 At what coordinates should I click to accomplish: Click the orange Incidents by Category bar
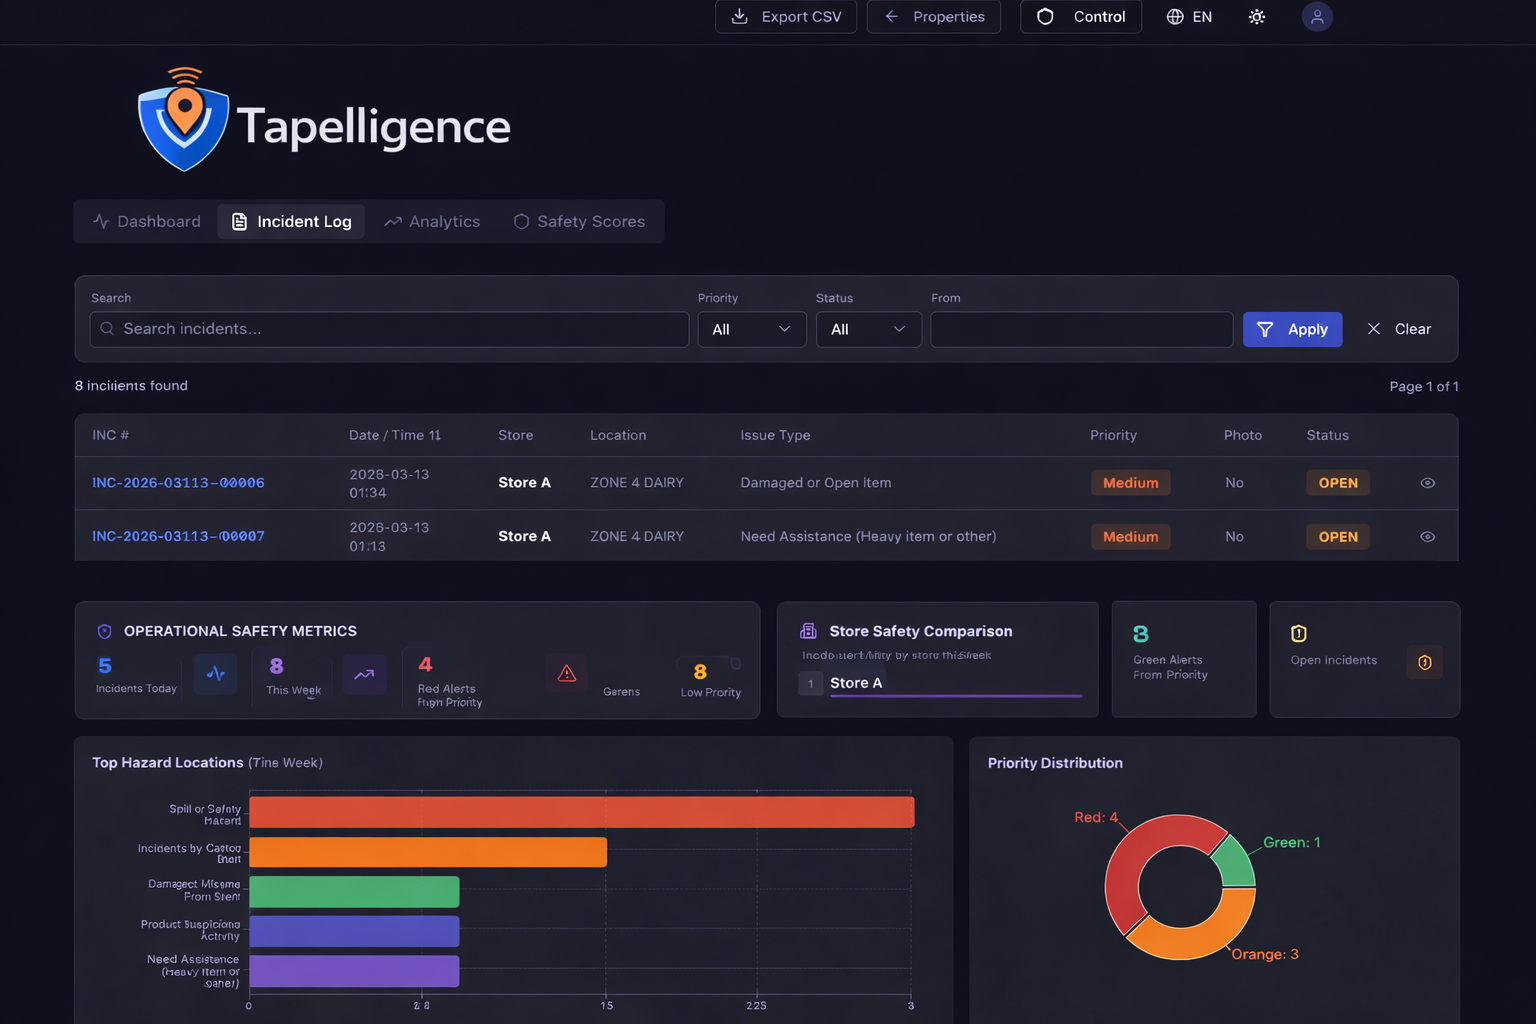click(x=428, y=852)
